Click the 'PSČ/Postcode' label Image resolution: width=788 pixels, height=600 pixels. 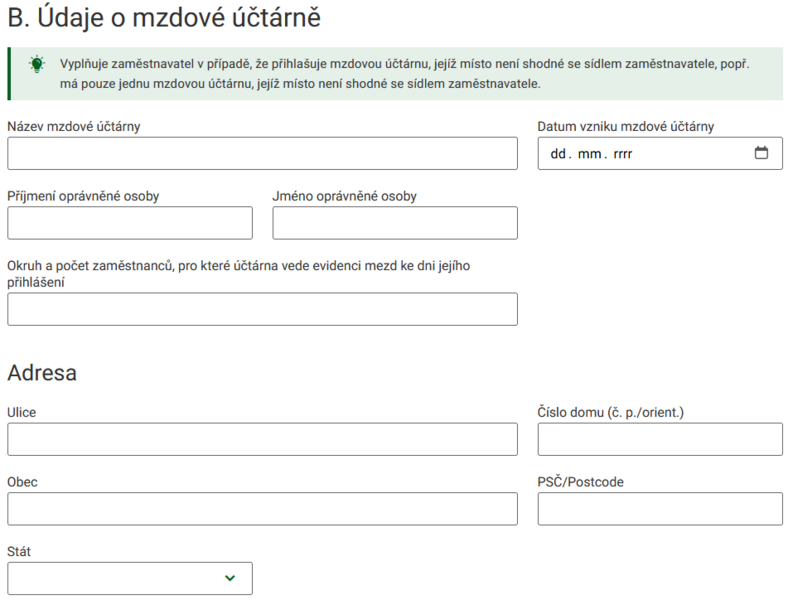(580, 482)
